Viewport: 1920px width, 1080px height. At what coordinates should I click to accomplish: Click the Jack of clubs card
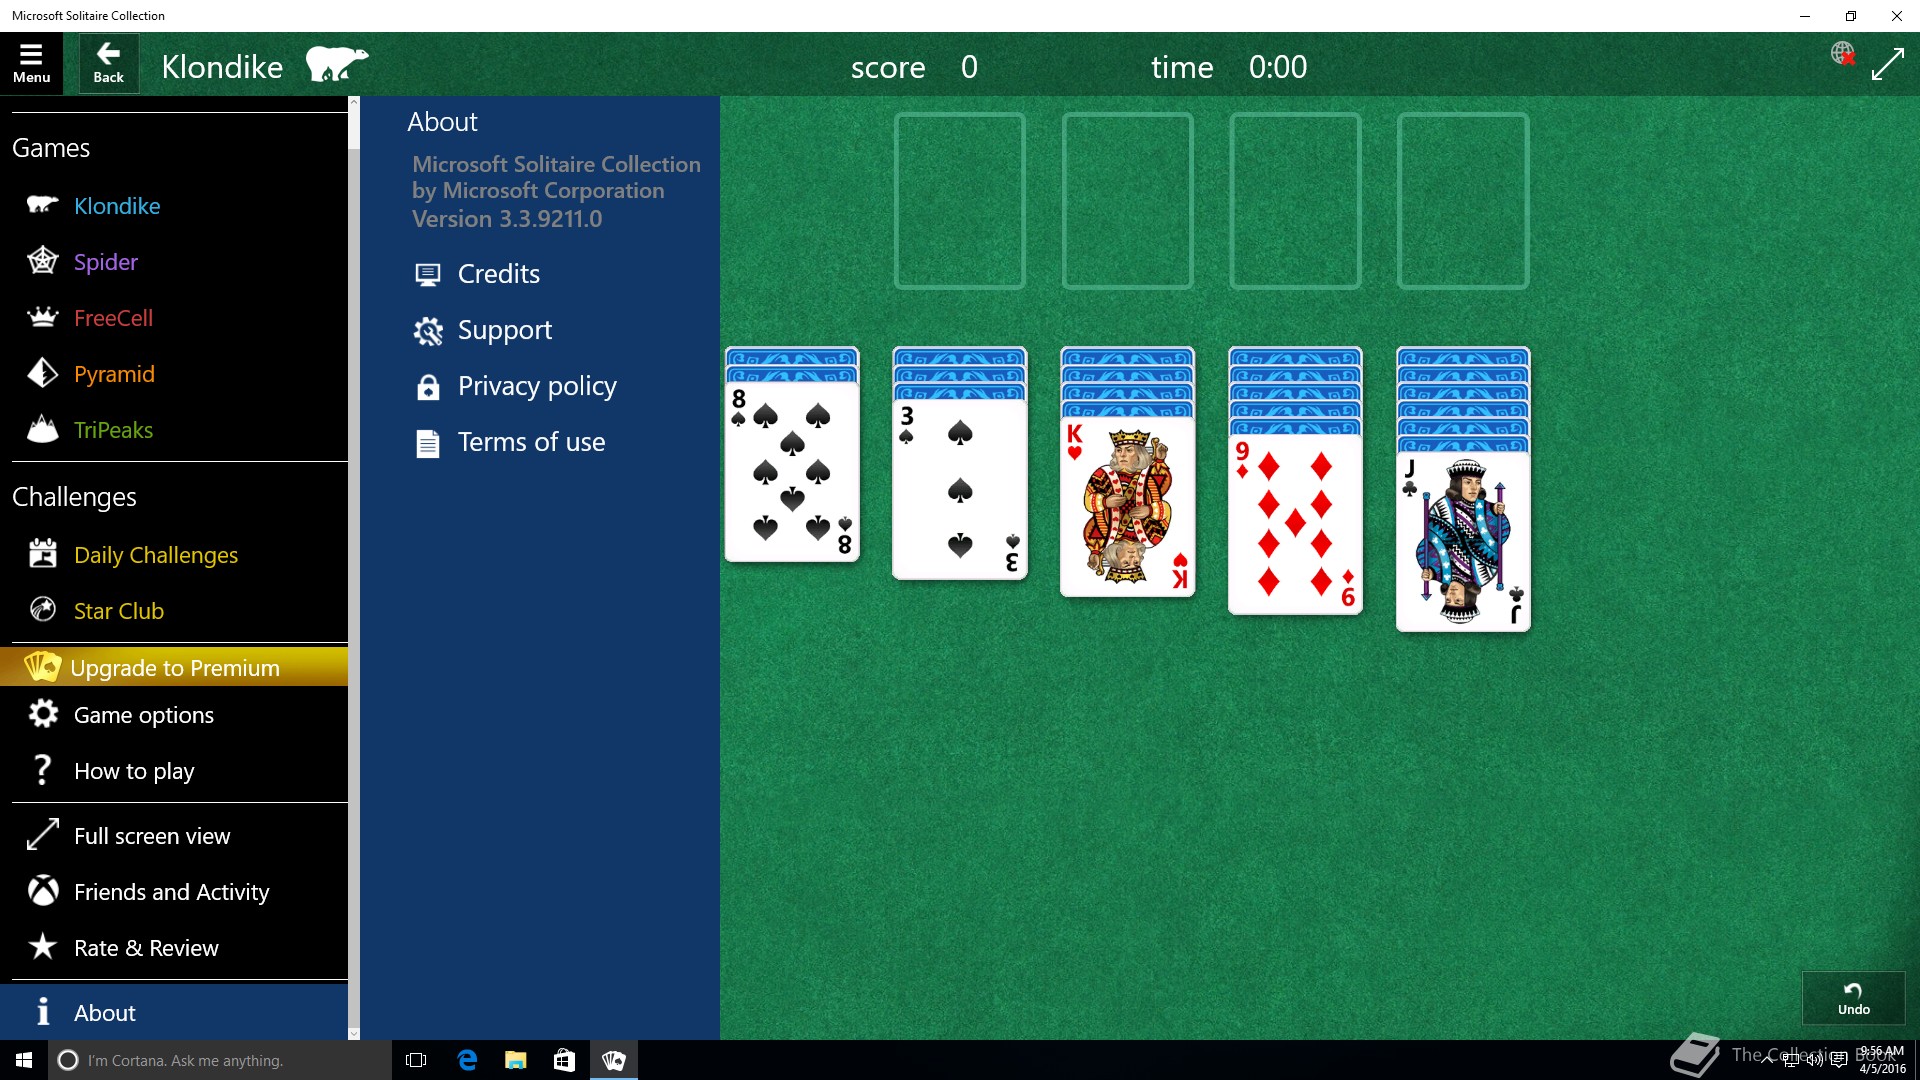click(1463, 542)
